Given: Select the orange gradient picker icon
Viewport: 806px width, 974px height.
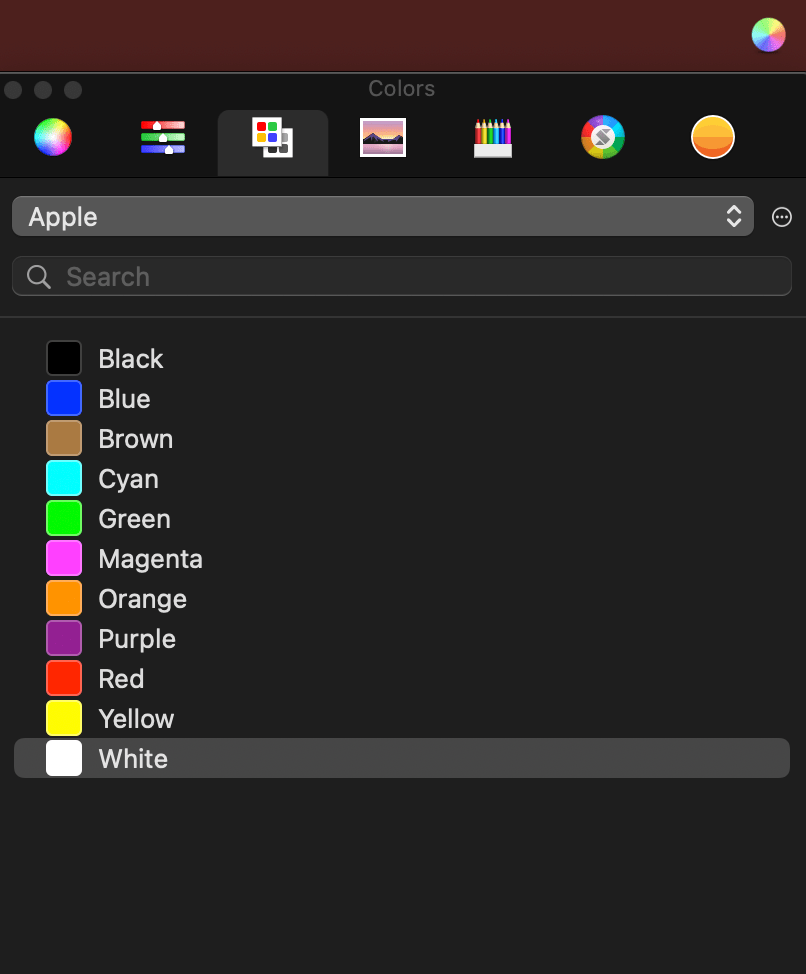Looking at the screenshot, I should coord(712,137).
